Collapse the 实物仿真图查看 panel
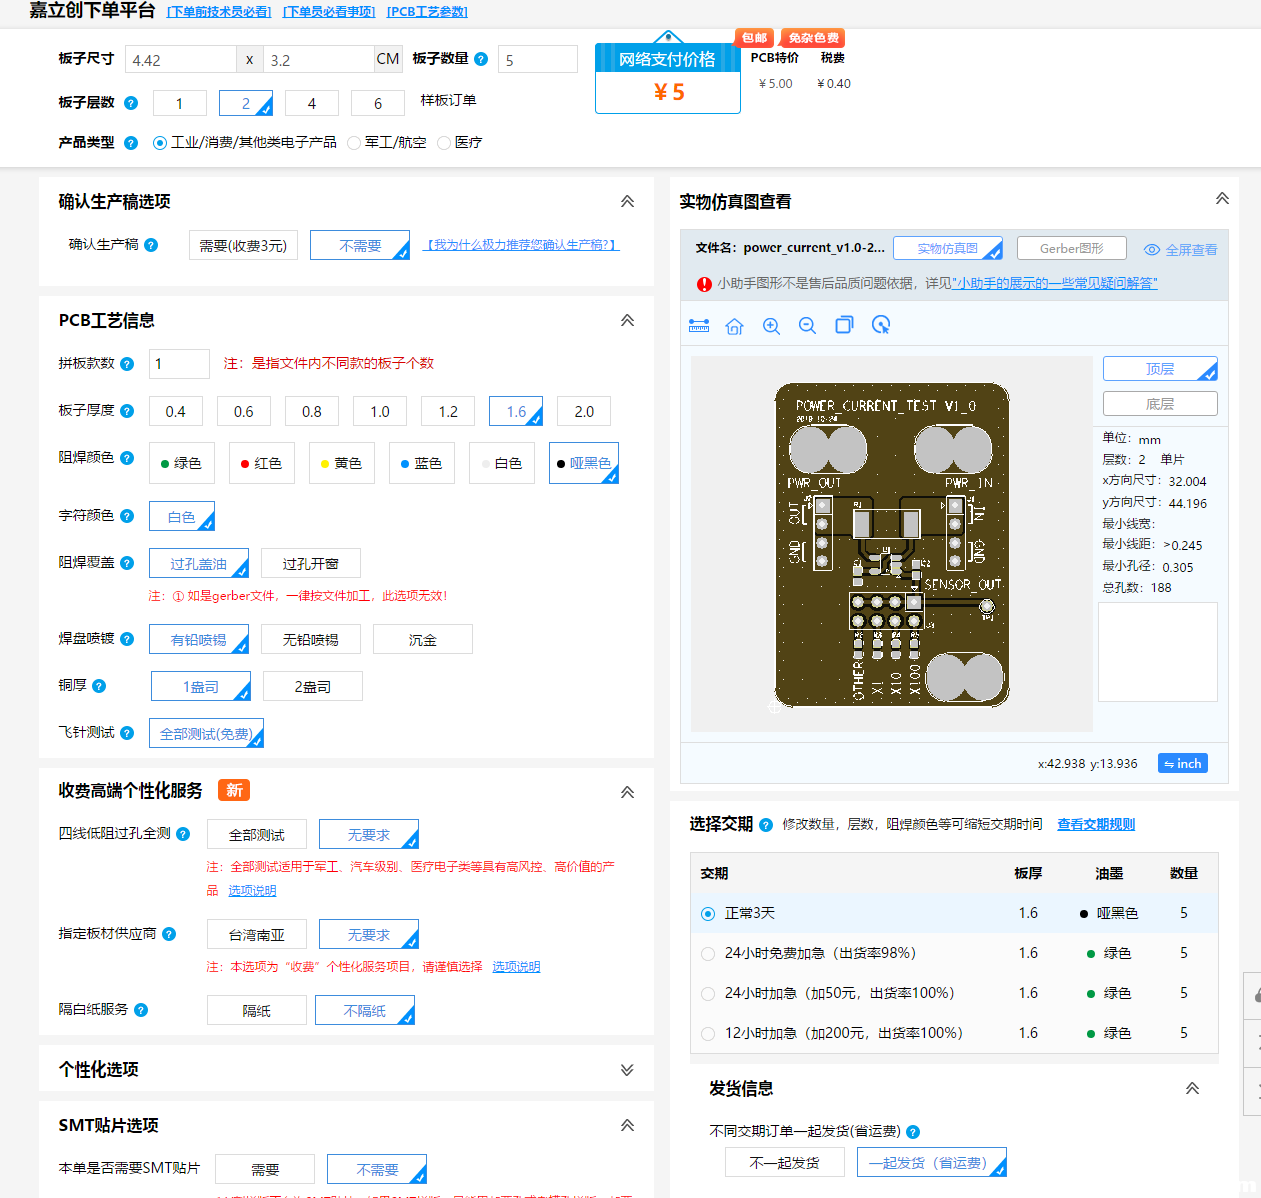Screen dimensions: 1261x1198 [1222, 198]
